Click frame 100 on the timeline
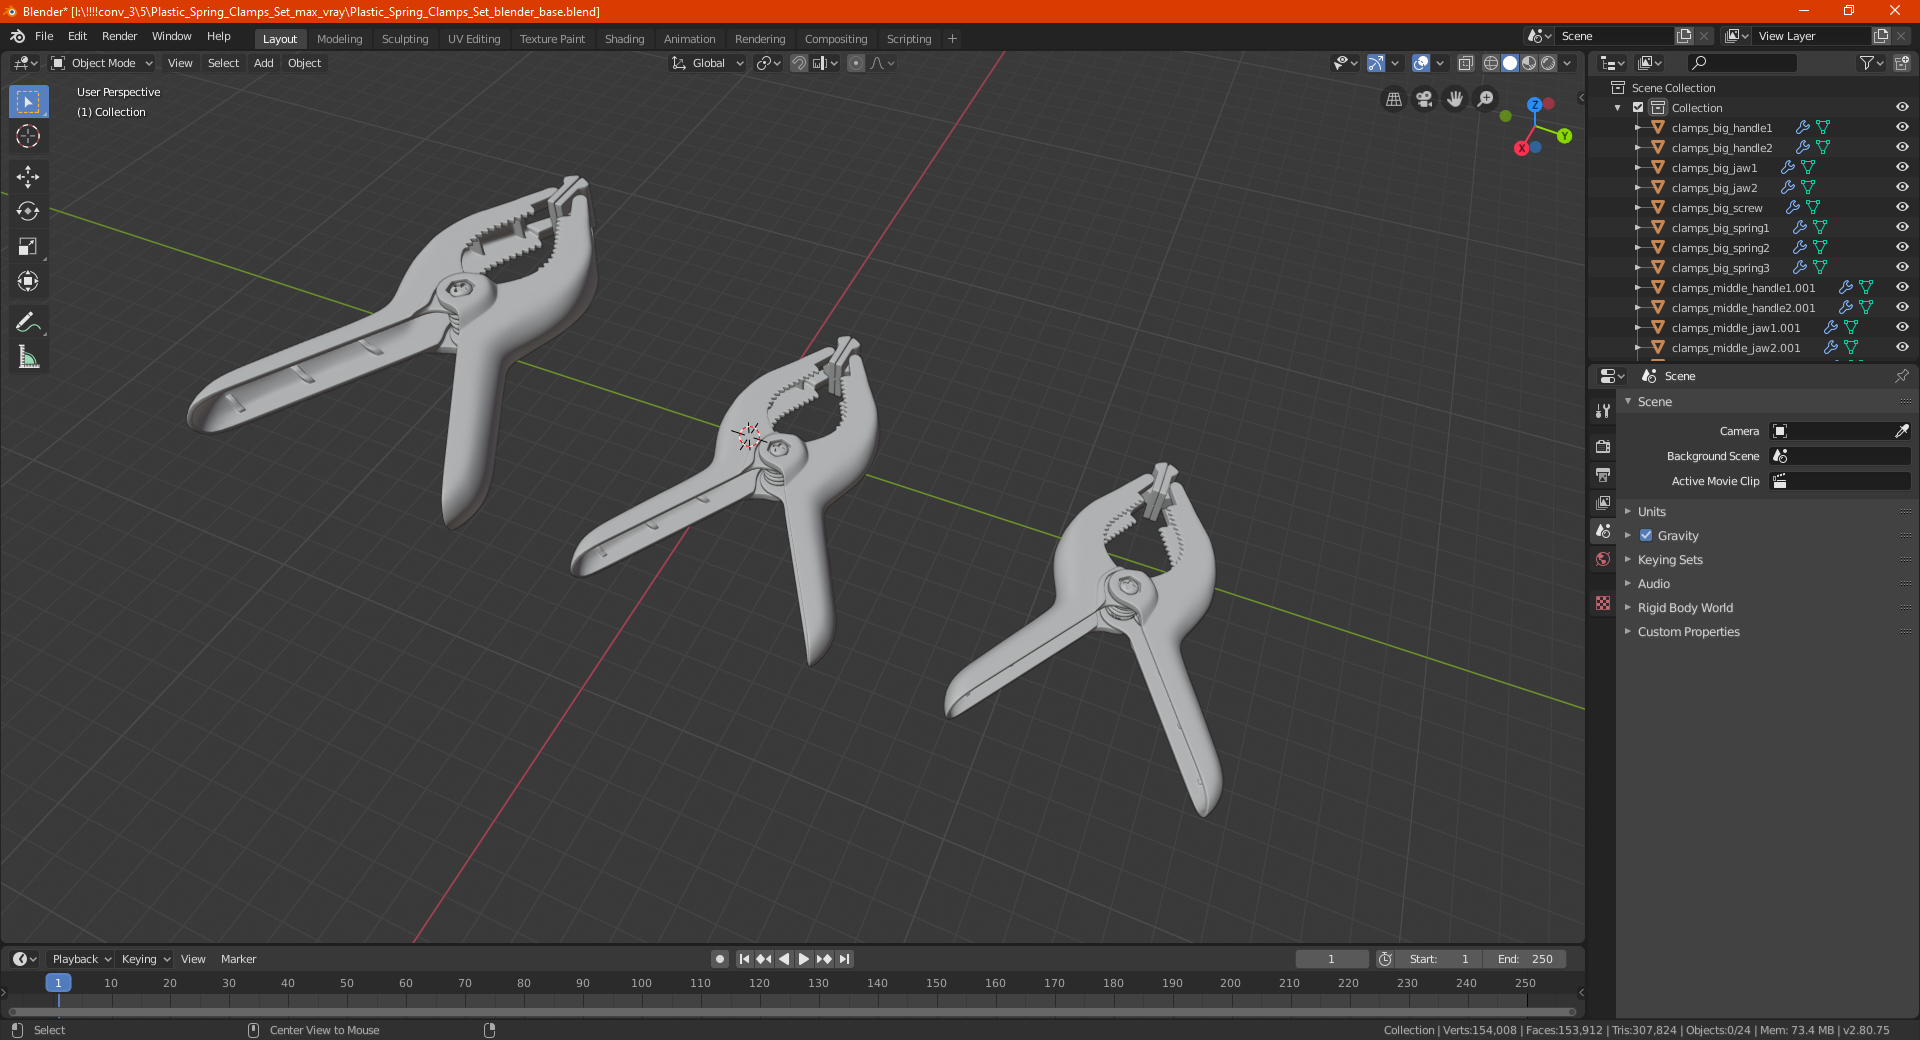Viewport: 1920px width, 1040px height. 641,983
